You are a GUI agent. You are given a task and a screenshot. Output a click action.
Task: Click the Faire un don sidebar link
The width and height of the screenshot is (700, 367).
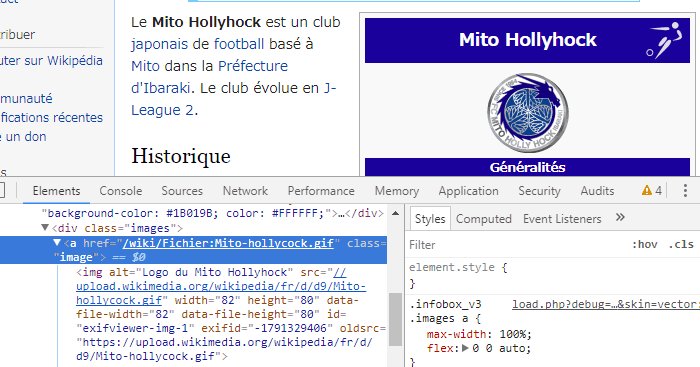(x=23, y=136)
